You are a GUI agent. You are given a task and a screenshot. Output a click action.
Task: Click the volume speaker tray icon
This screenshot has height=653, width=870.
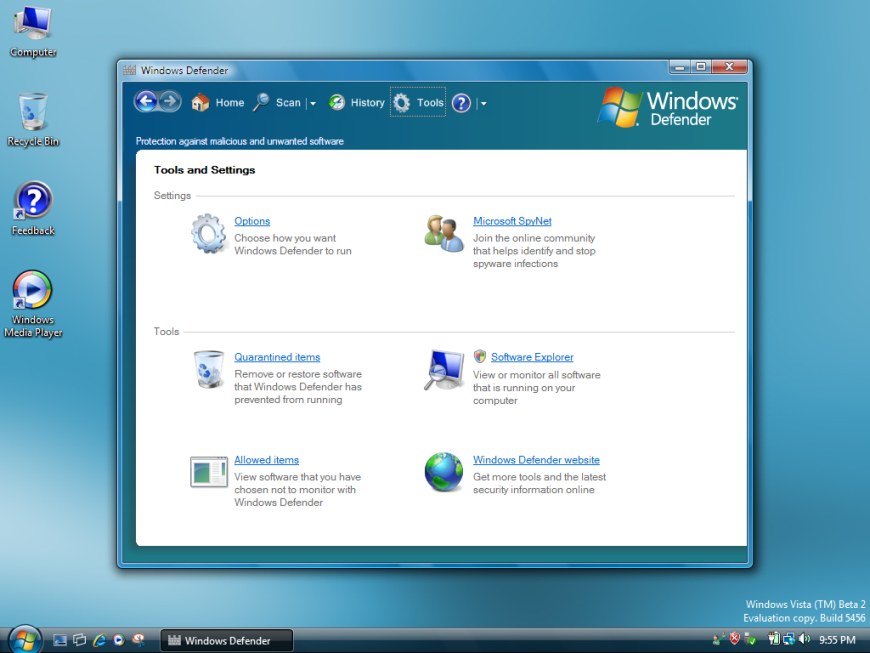[x=804, y=639]
